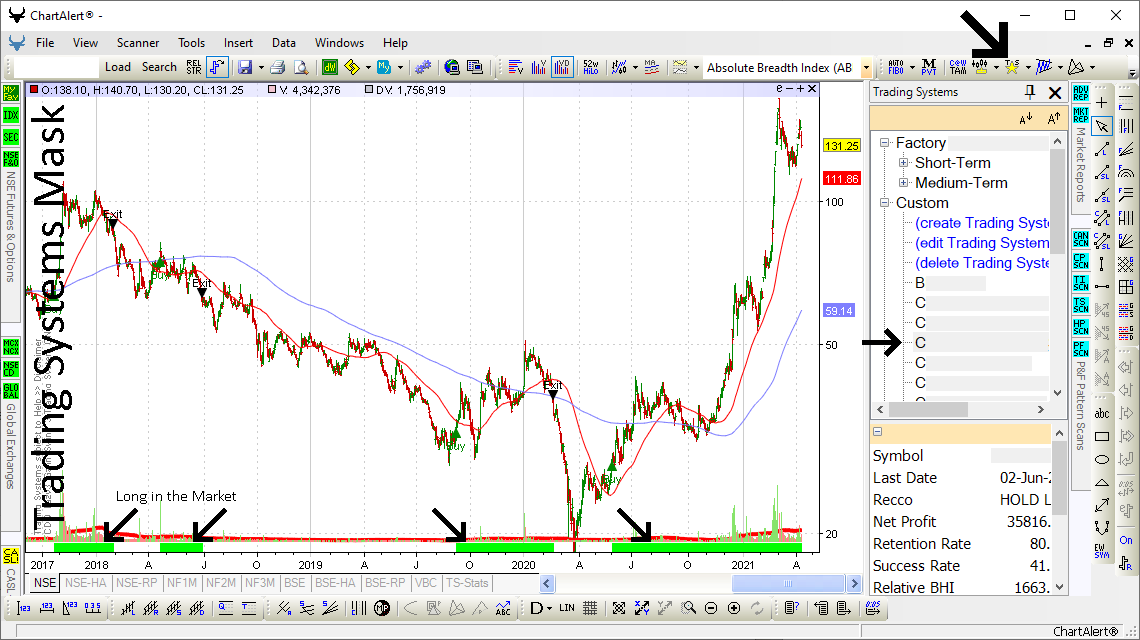Click the Save floppy disk icon
This screenshot has width=1140, height=640.
tap(245, 68)
